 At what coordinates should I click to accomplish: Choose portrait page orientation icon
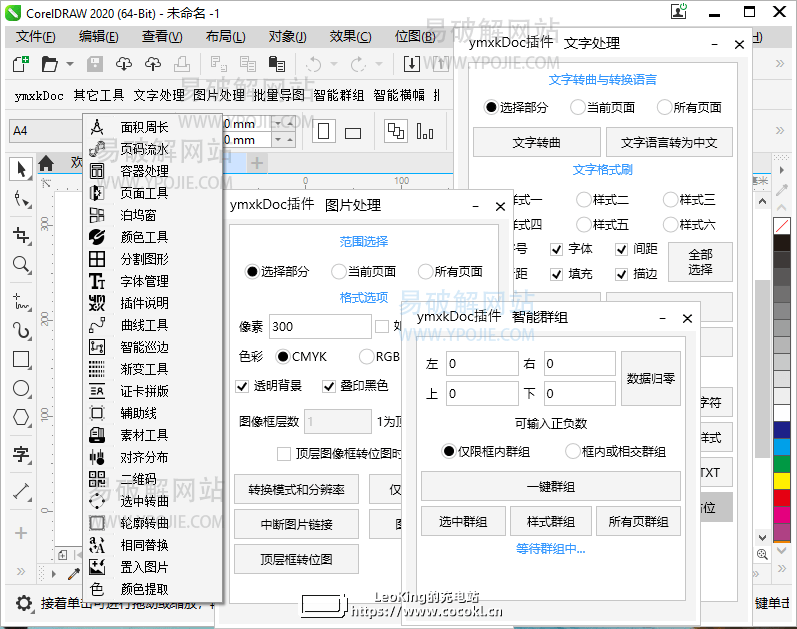323,132
